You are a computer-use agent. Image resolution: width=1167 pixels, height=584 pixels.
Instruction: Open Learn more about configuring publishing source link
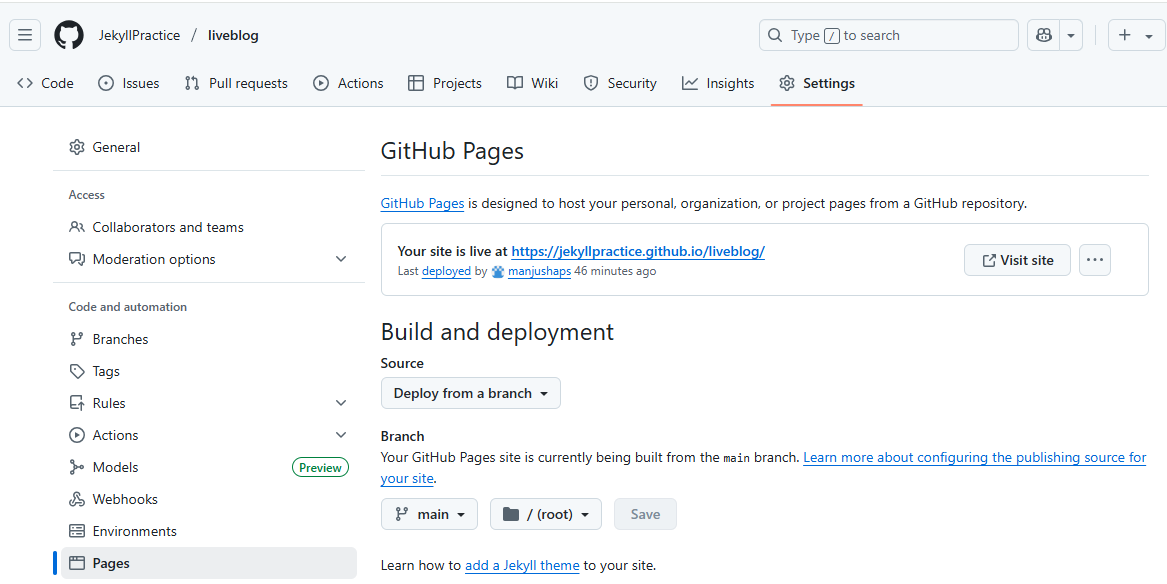click(974, 458)
